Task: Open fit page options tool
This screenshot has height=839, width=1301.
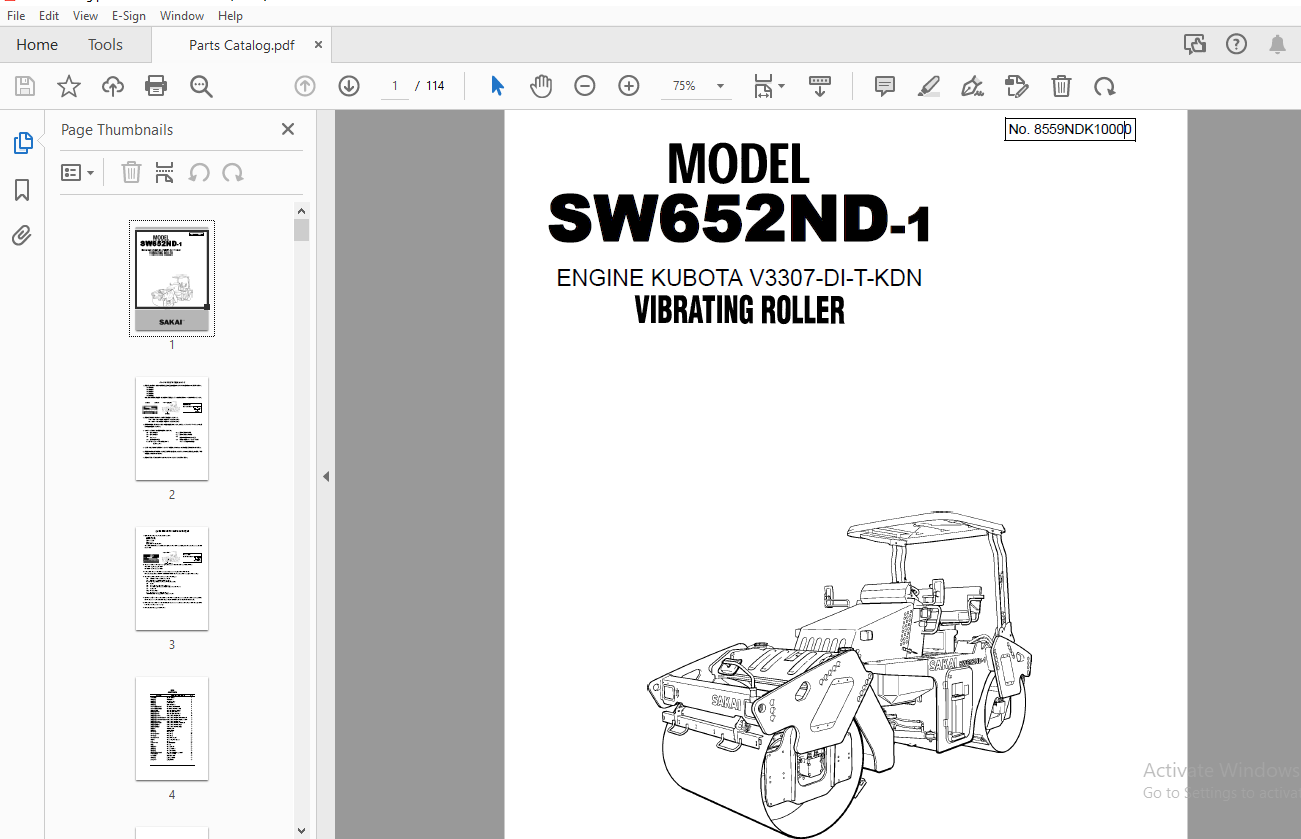Action: 768,86
